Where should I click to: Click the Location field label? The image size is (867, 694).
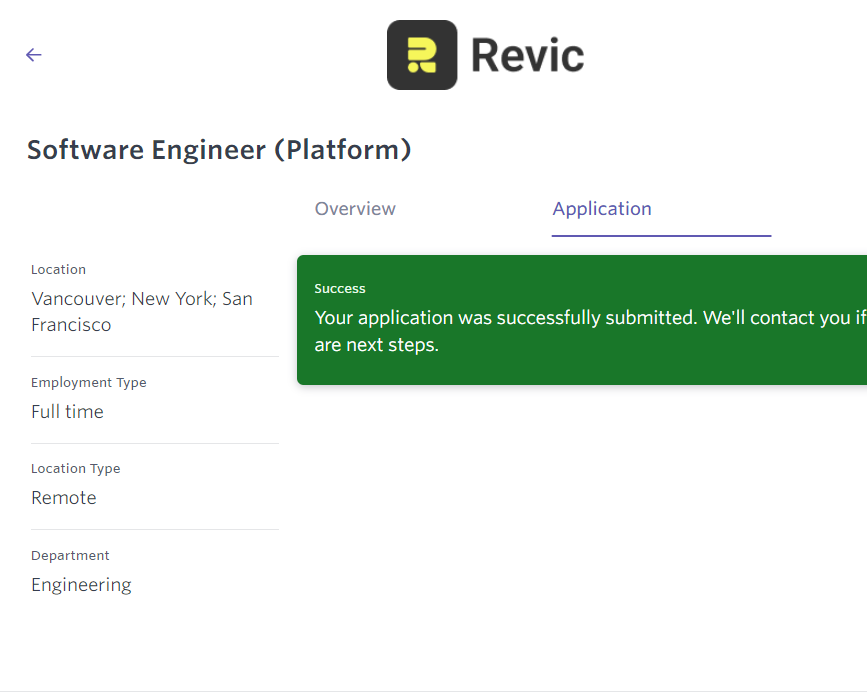[x=58, y=270]
